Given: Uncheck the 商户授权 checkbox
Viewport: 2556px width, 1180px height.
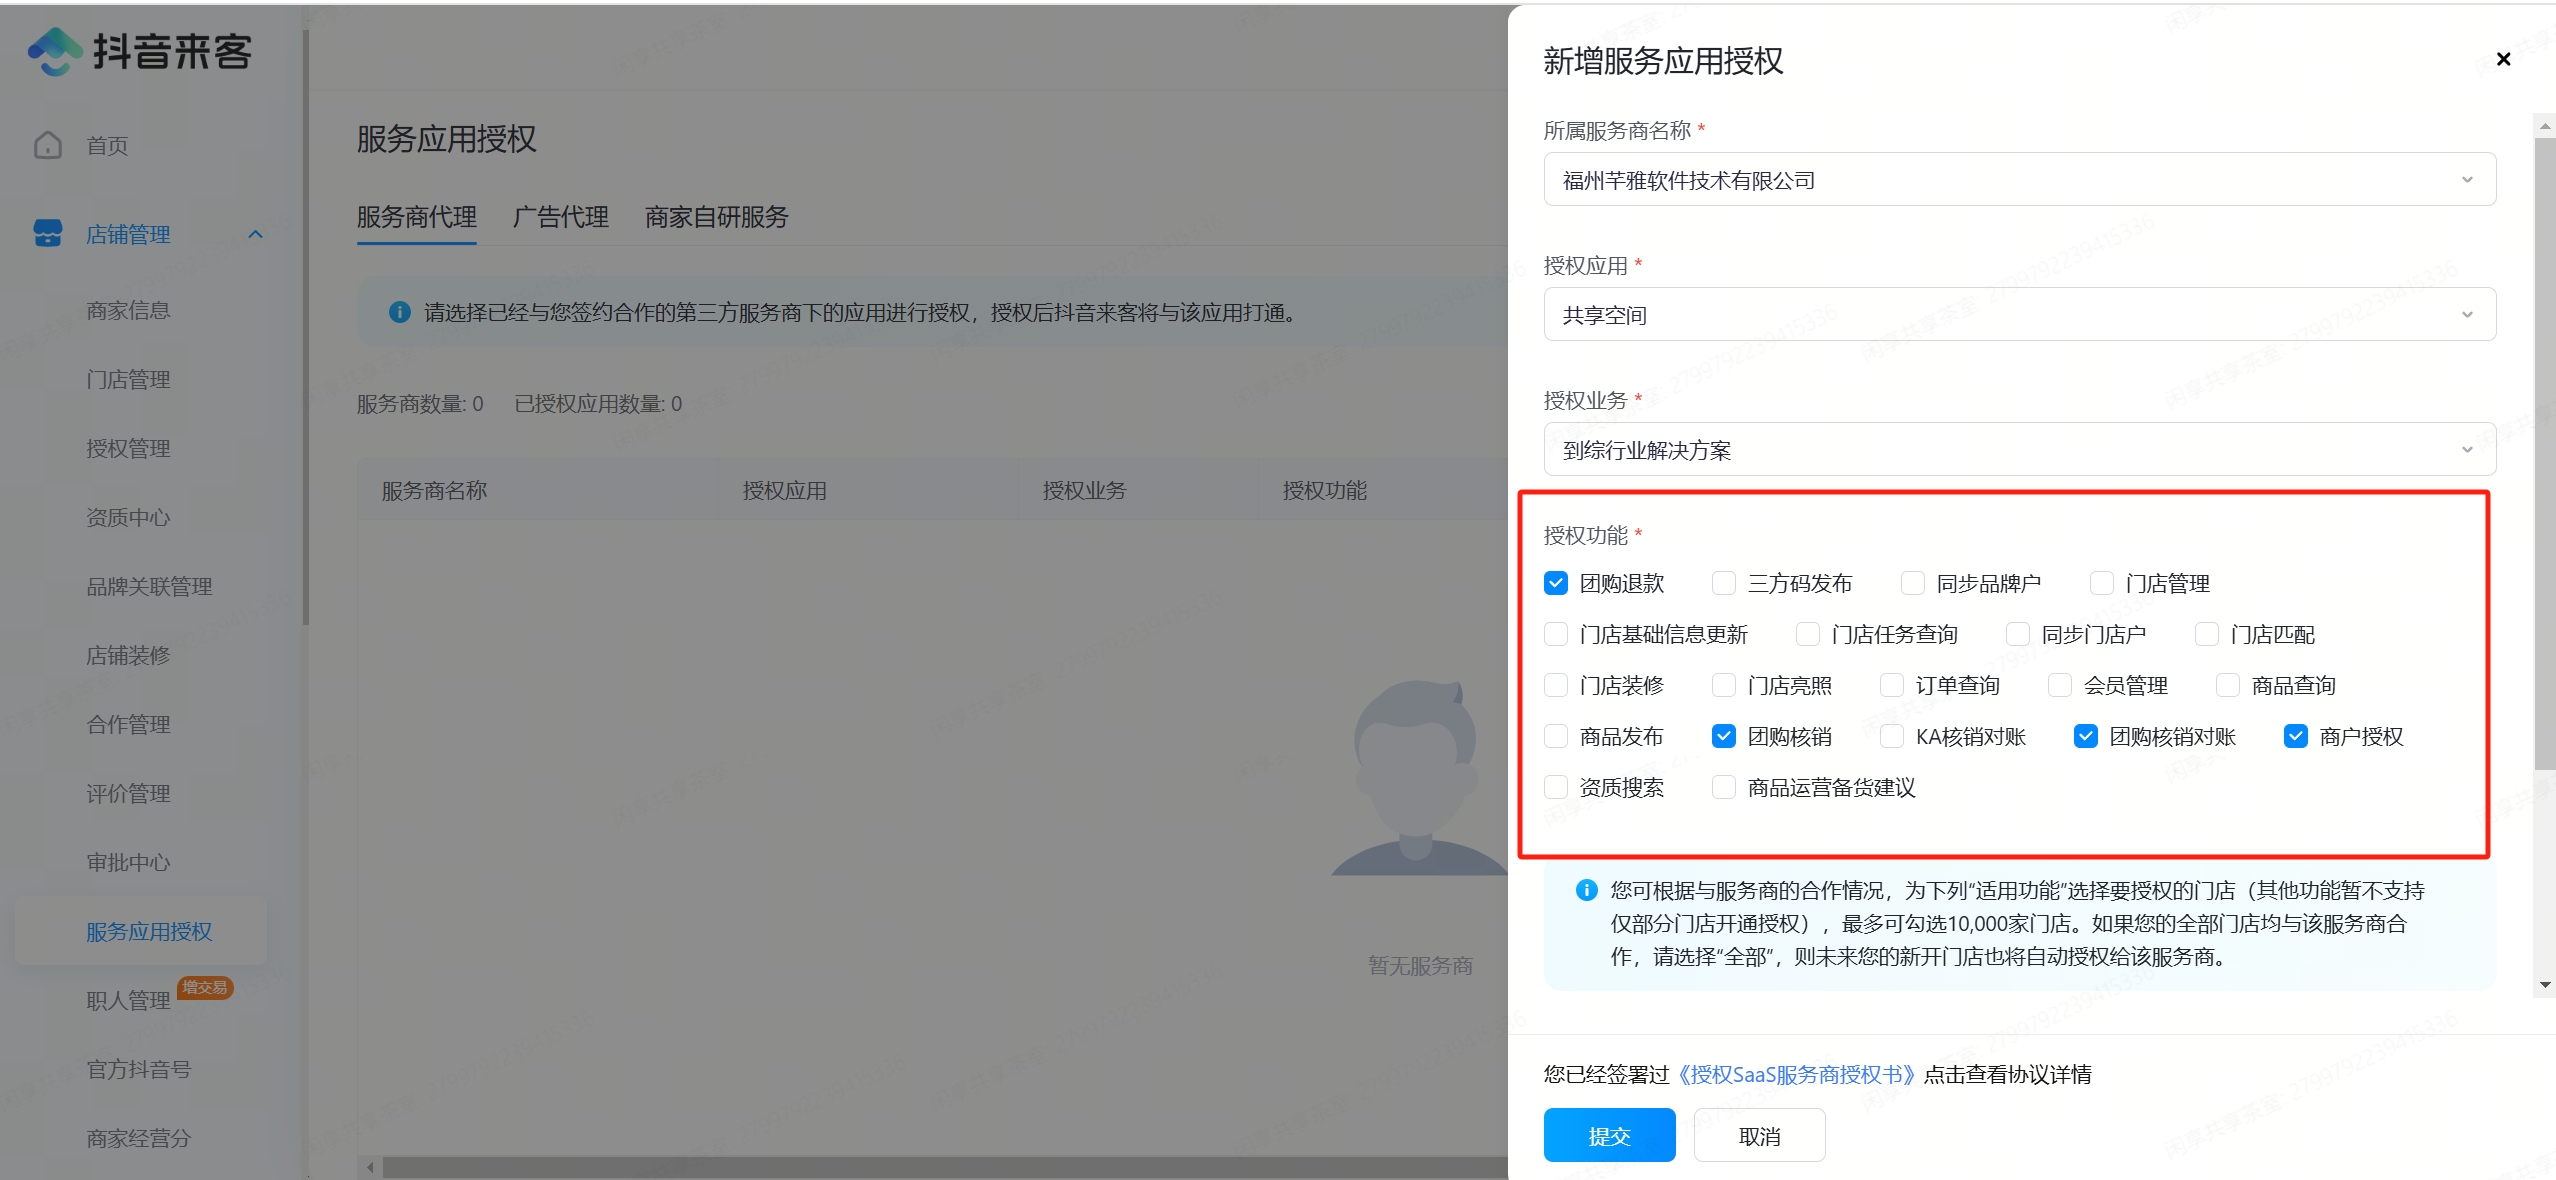Looking at the screenshot, I should pyautogui.click(x=2296, y=736).
